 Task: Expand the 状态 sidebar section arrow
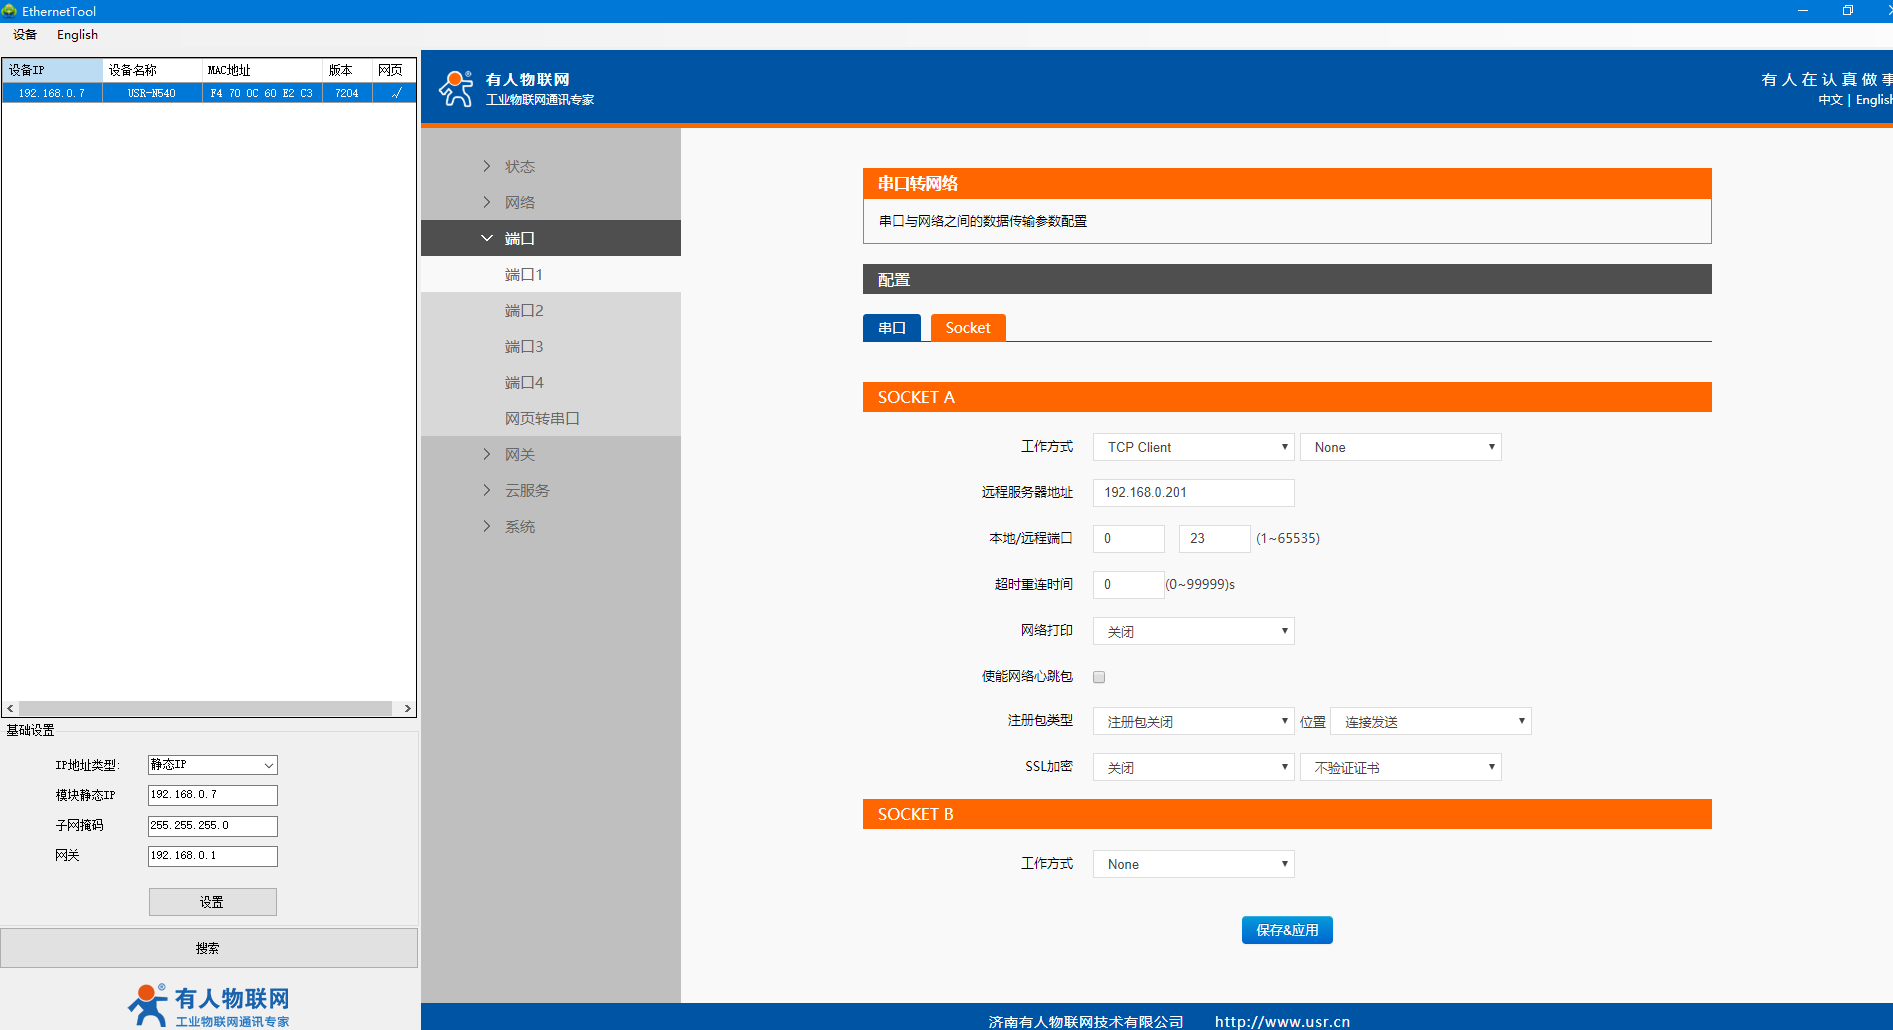coord(487,166)
